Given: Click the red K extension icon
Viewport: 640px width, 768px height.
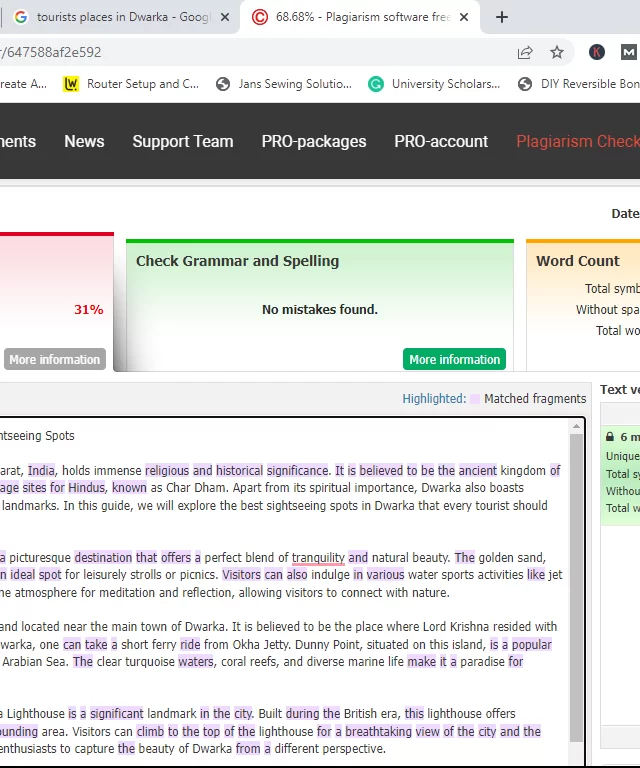Looking at the screenshot, I should pyautogui.click(x=597, y=52).
